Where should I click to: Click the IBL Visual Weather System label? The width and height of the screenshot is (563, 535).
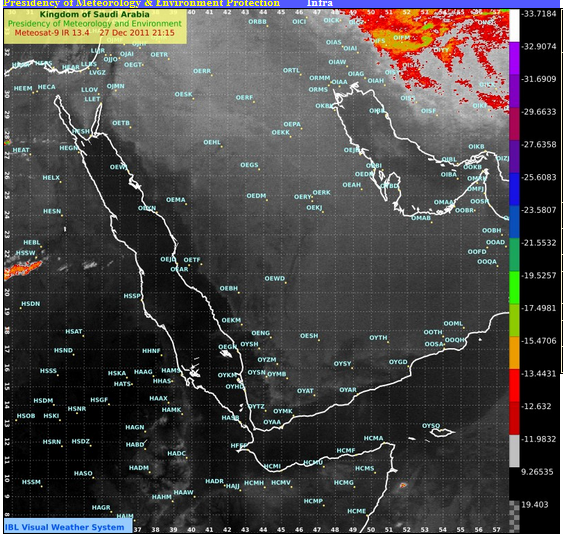tap(65, 527)
